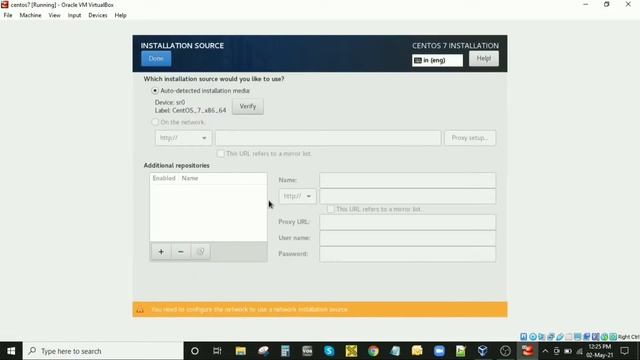Click the display settings status icon
This screenshot has width=640, height=360.
point(578,337)
